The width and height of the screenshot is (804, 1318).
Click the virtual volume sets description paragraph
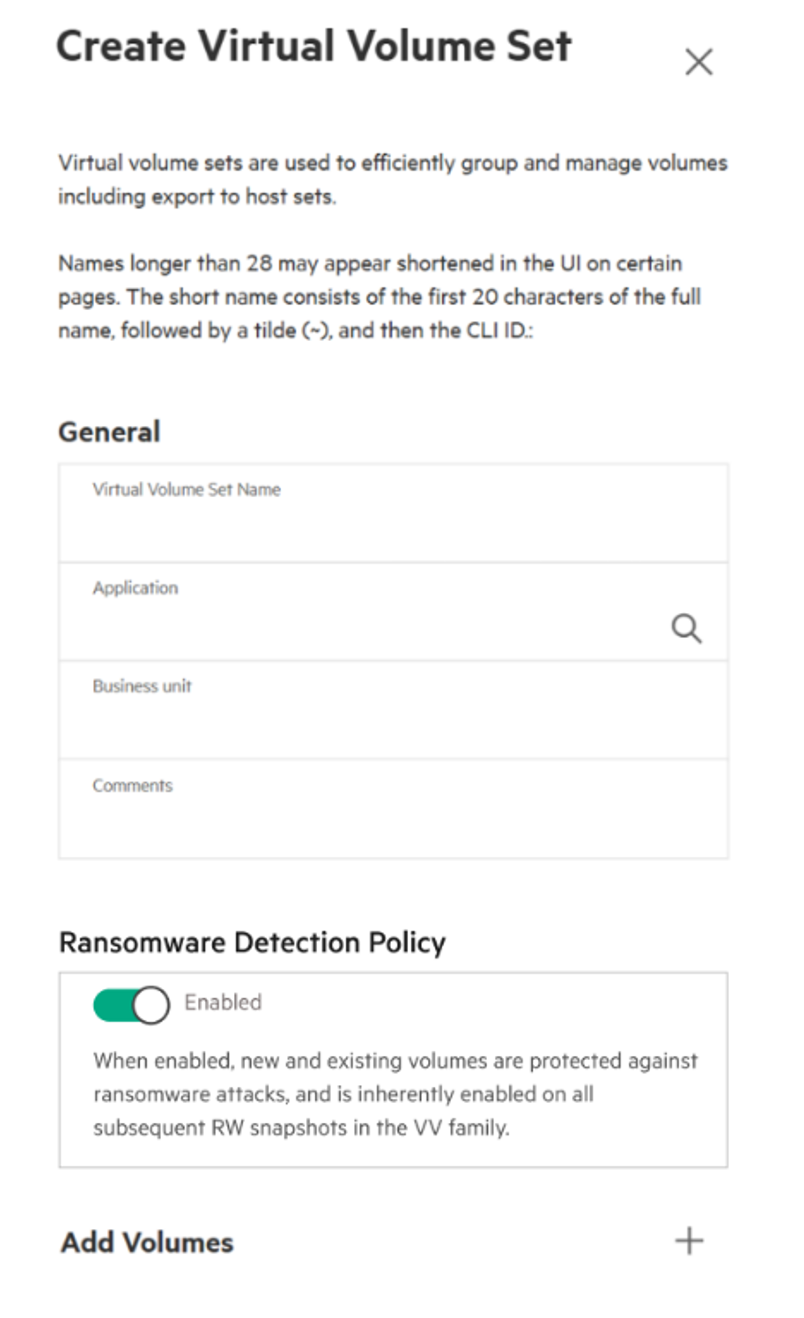393,179
